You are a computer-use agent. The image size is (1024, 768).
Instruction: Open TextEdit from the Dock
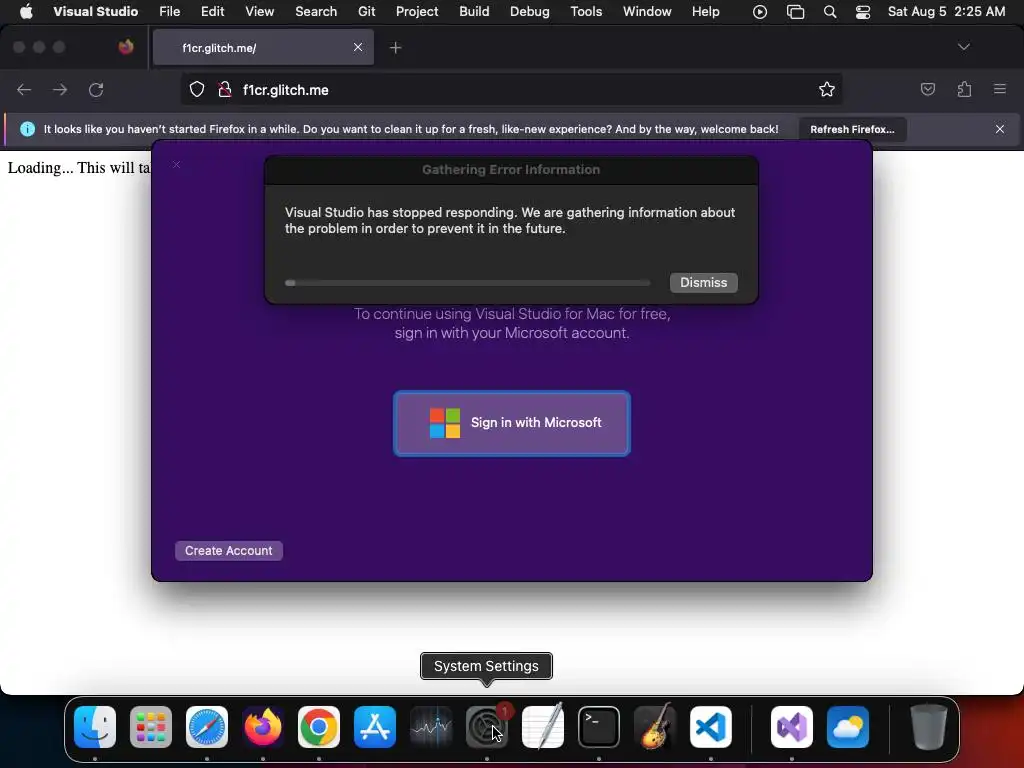(x=543, y=727)
